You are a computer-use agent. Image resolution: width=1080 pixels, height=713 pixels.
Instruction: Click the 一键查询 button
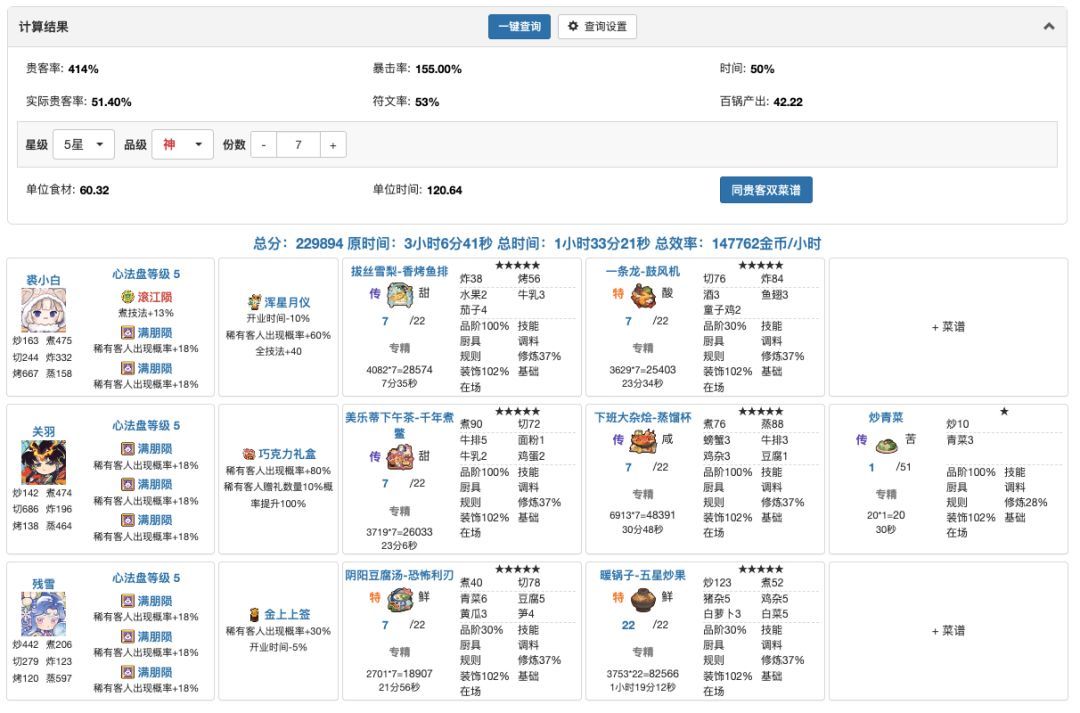point(519,26)
